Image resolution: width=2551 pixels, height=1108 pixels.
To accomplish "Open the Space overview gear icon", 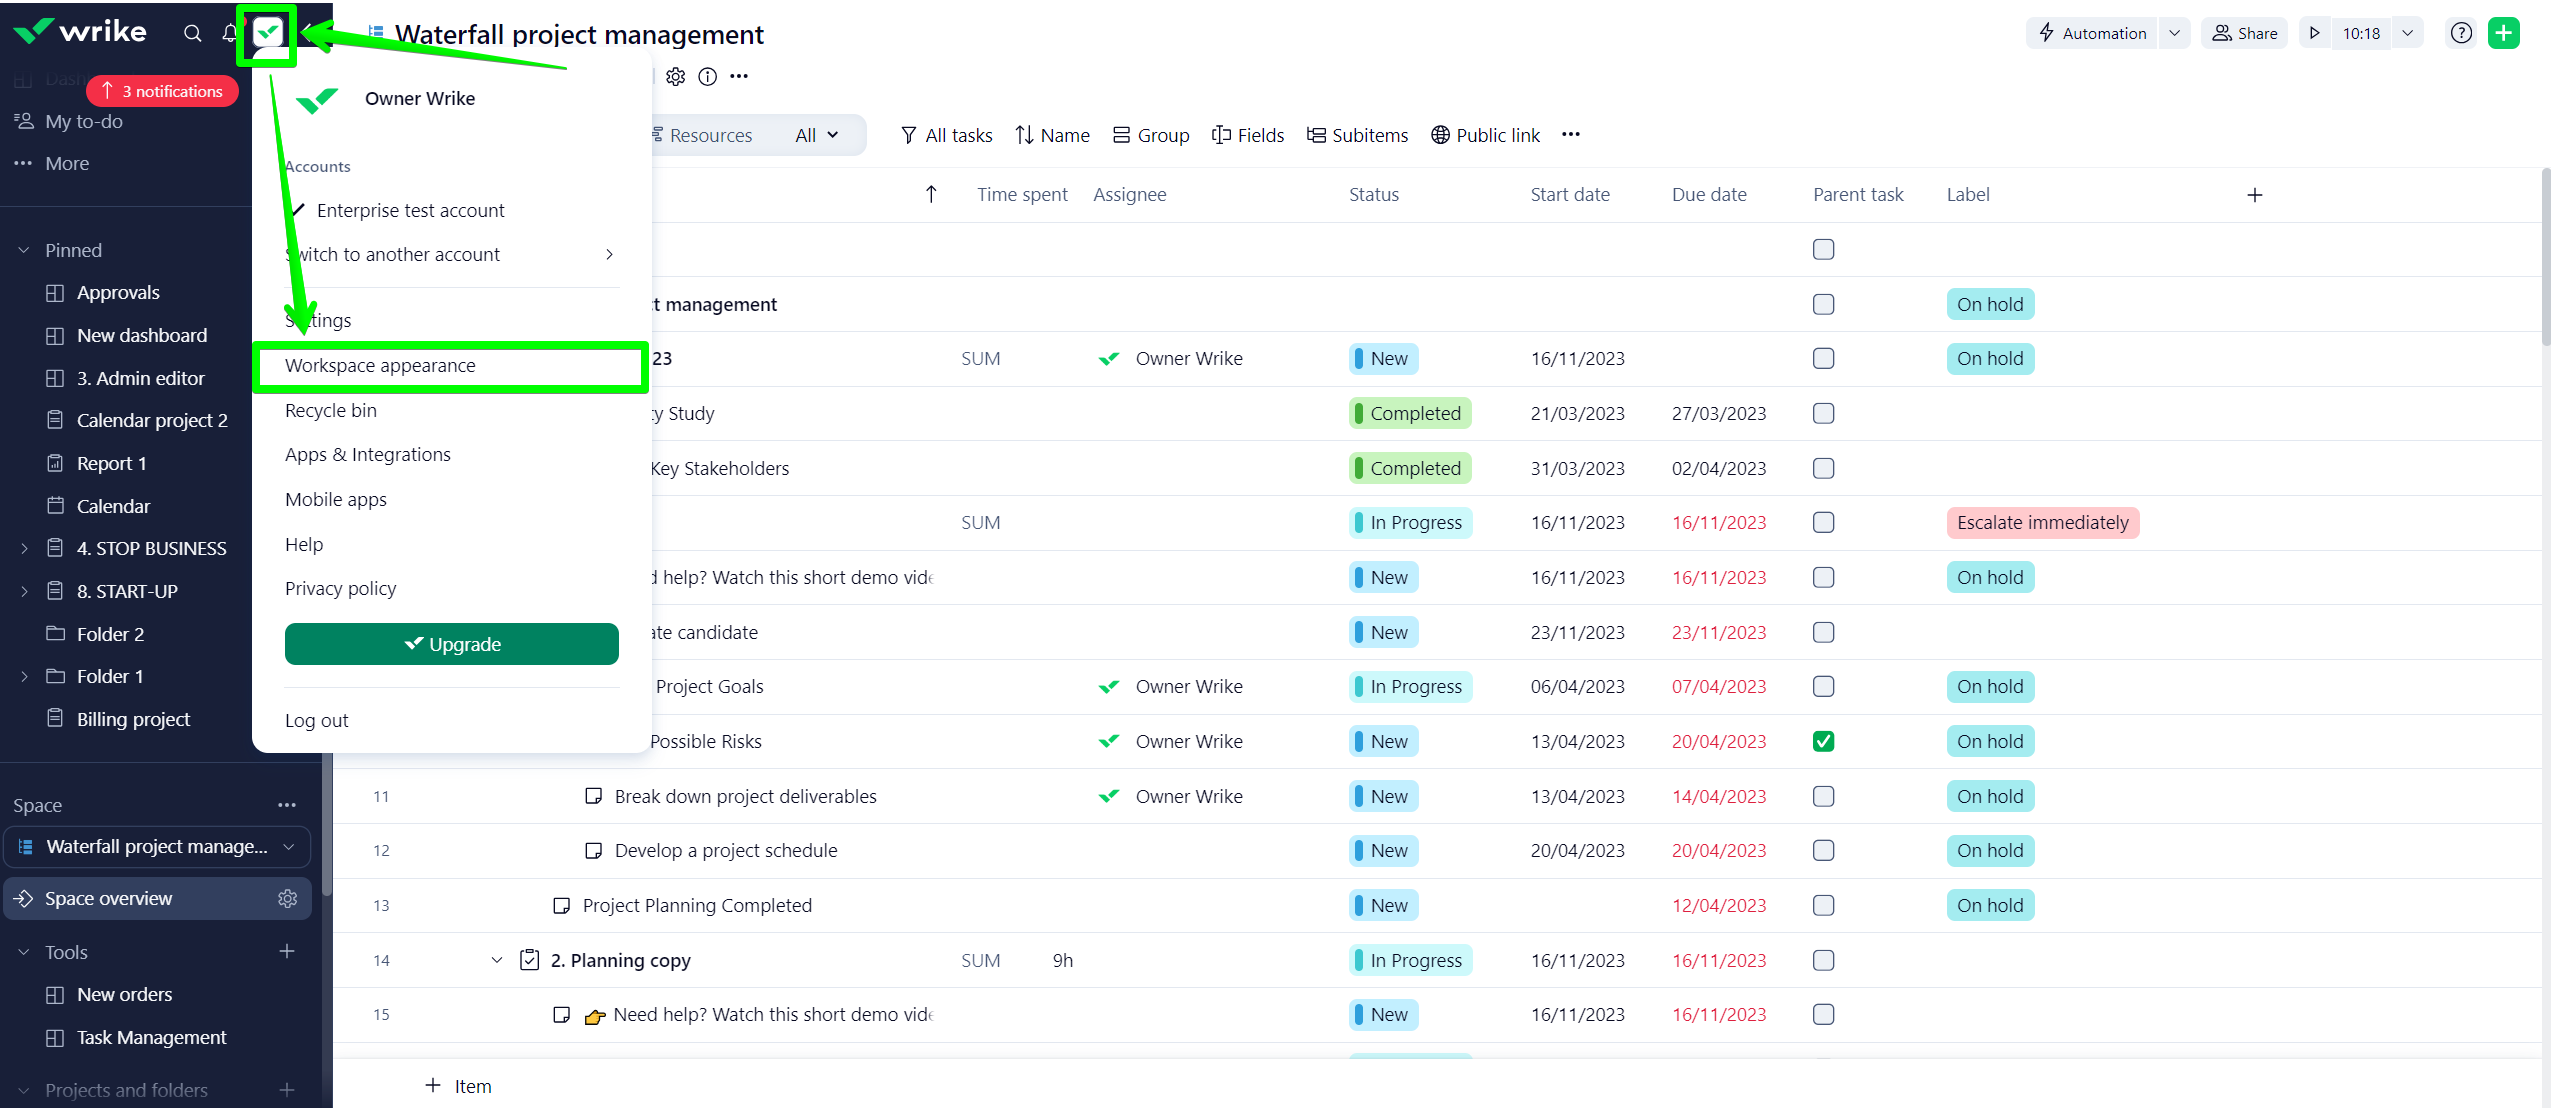I will coord(288,898).
